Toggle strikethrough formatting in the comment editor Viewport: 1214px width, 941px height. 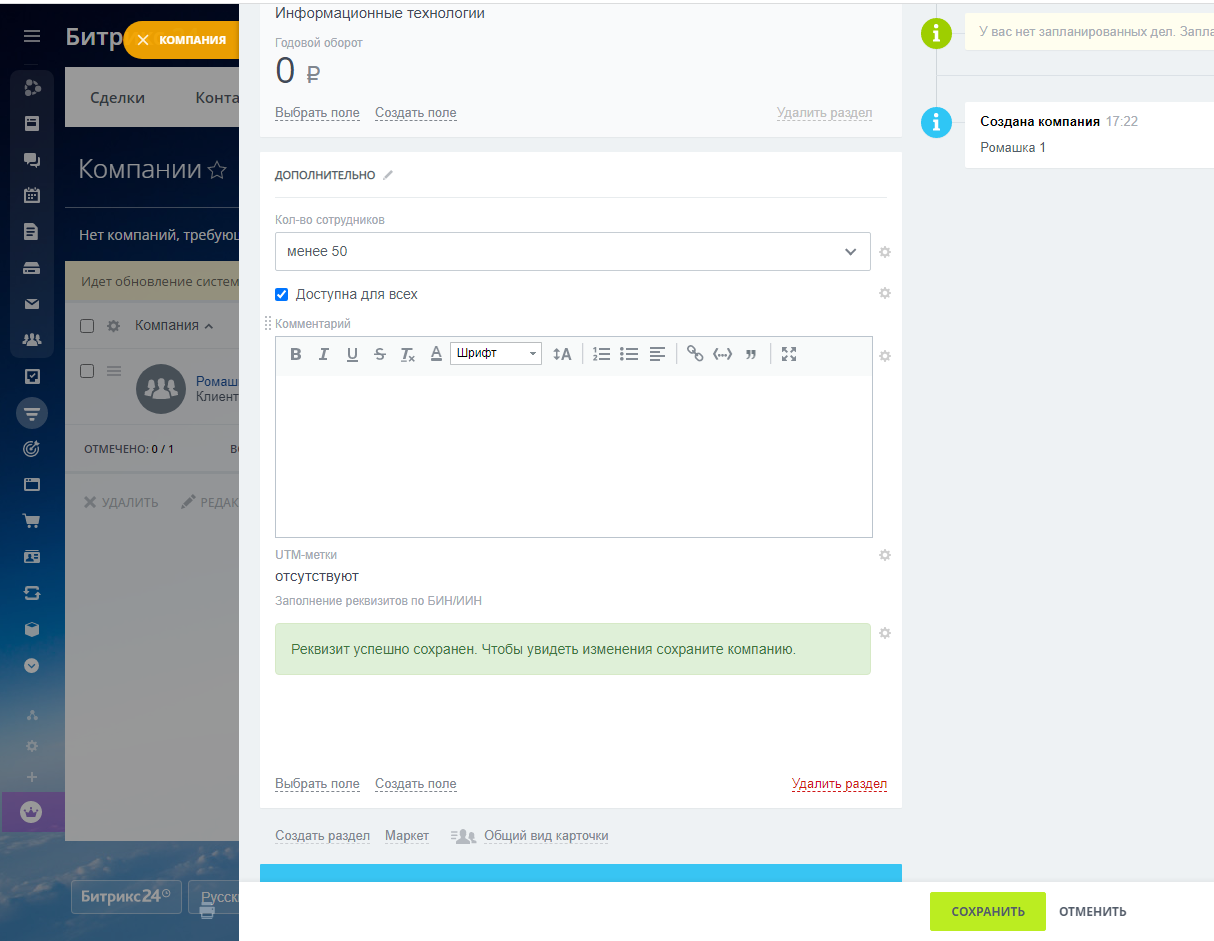tap(380, 354)
